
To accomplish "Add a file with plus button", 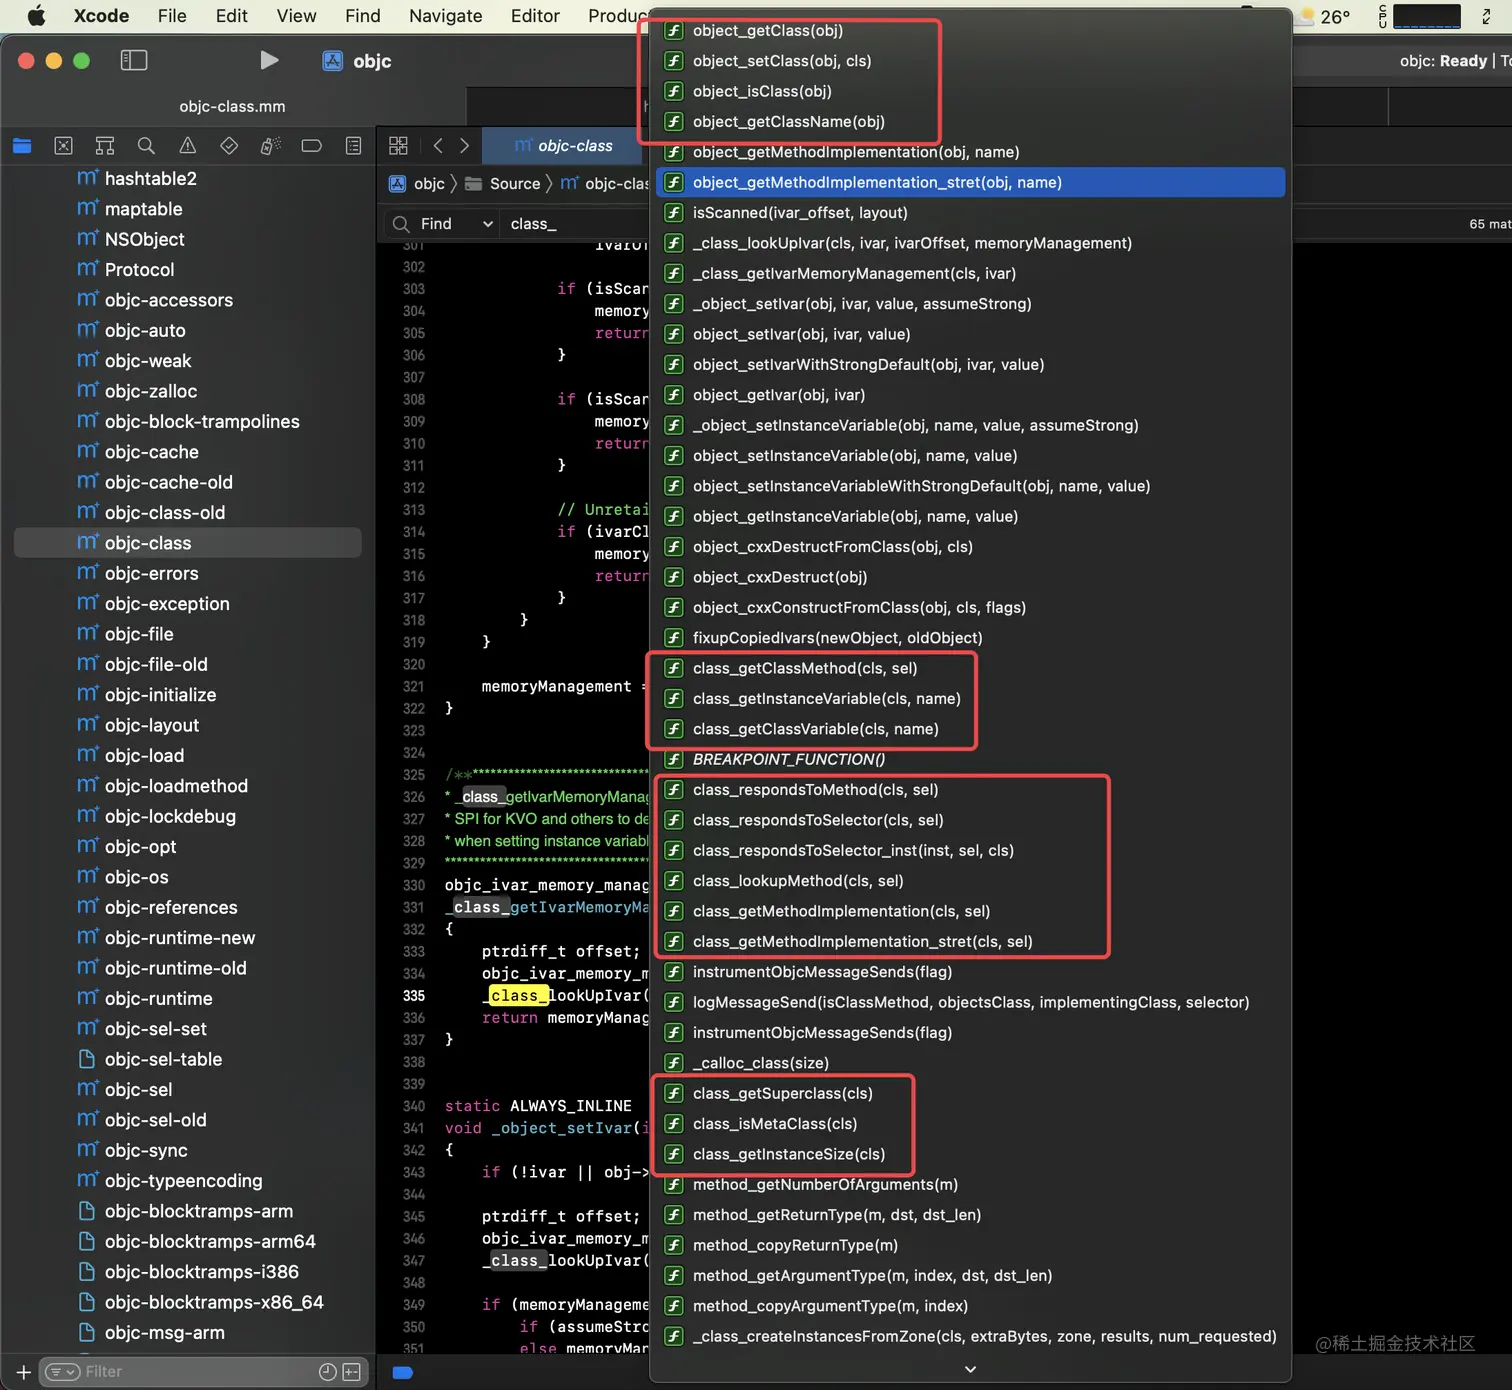I will point(23,1372).
